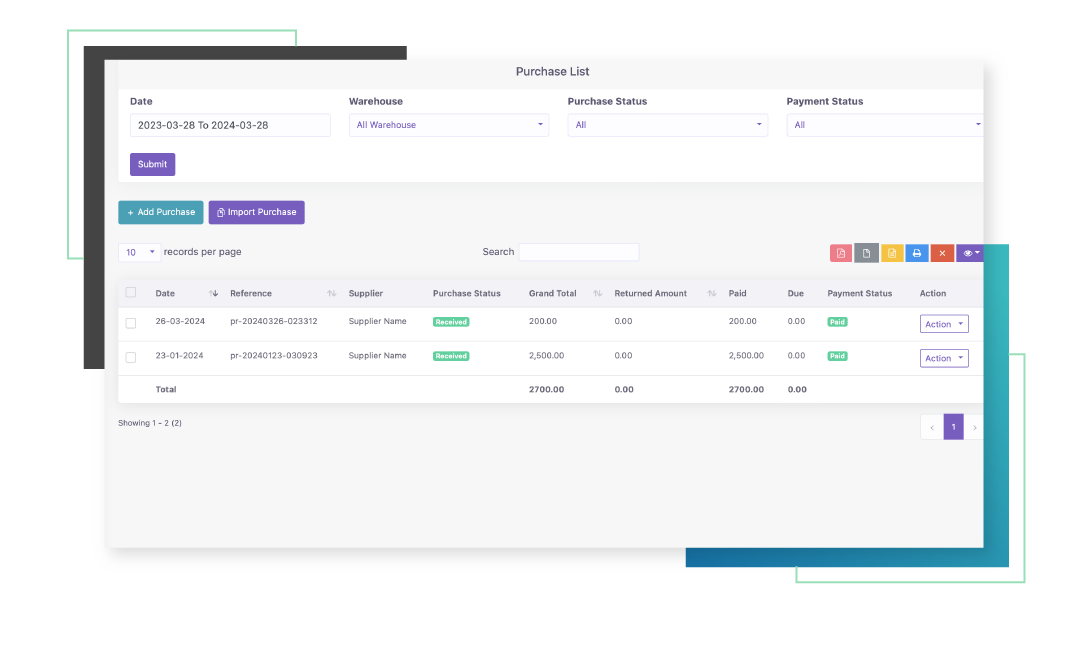The image size is (1072, 651).
Task: Click the yellow Excel export icon
Action: coord(891,253)
